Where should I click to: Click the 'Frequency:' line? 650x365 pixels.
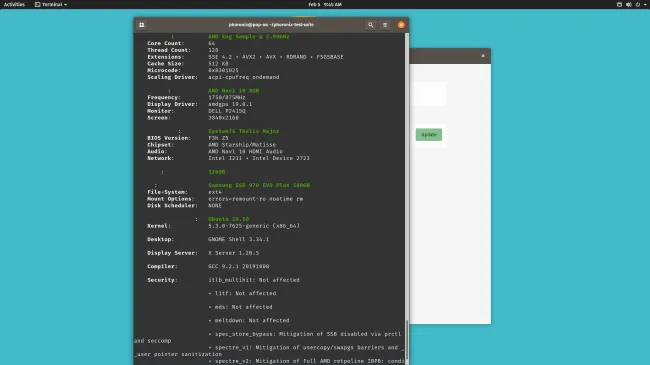196,97
